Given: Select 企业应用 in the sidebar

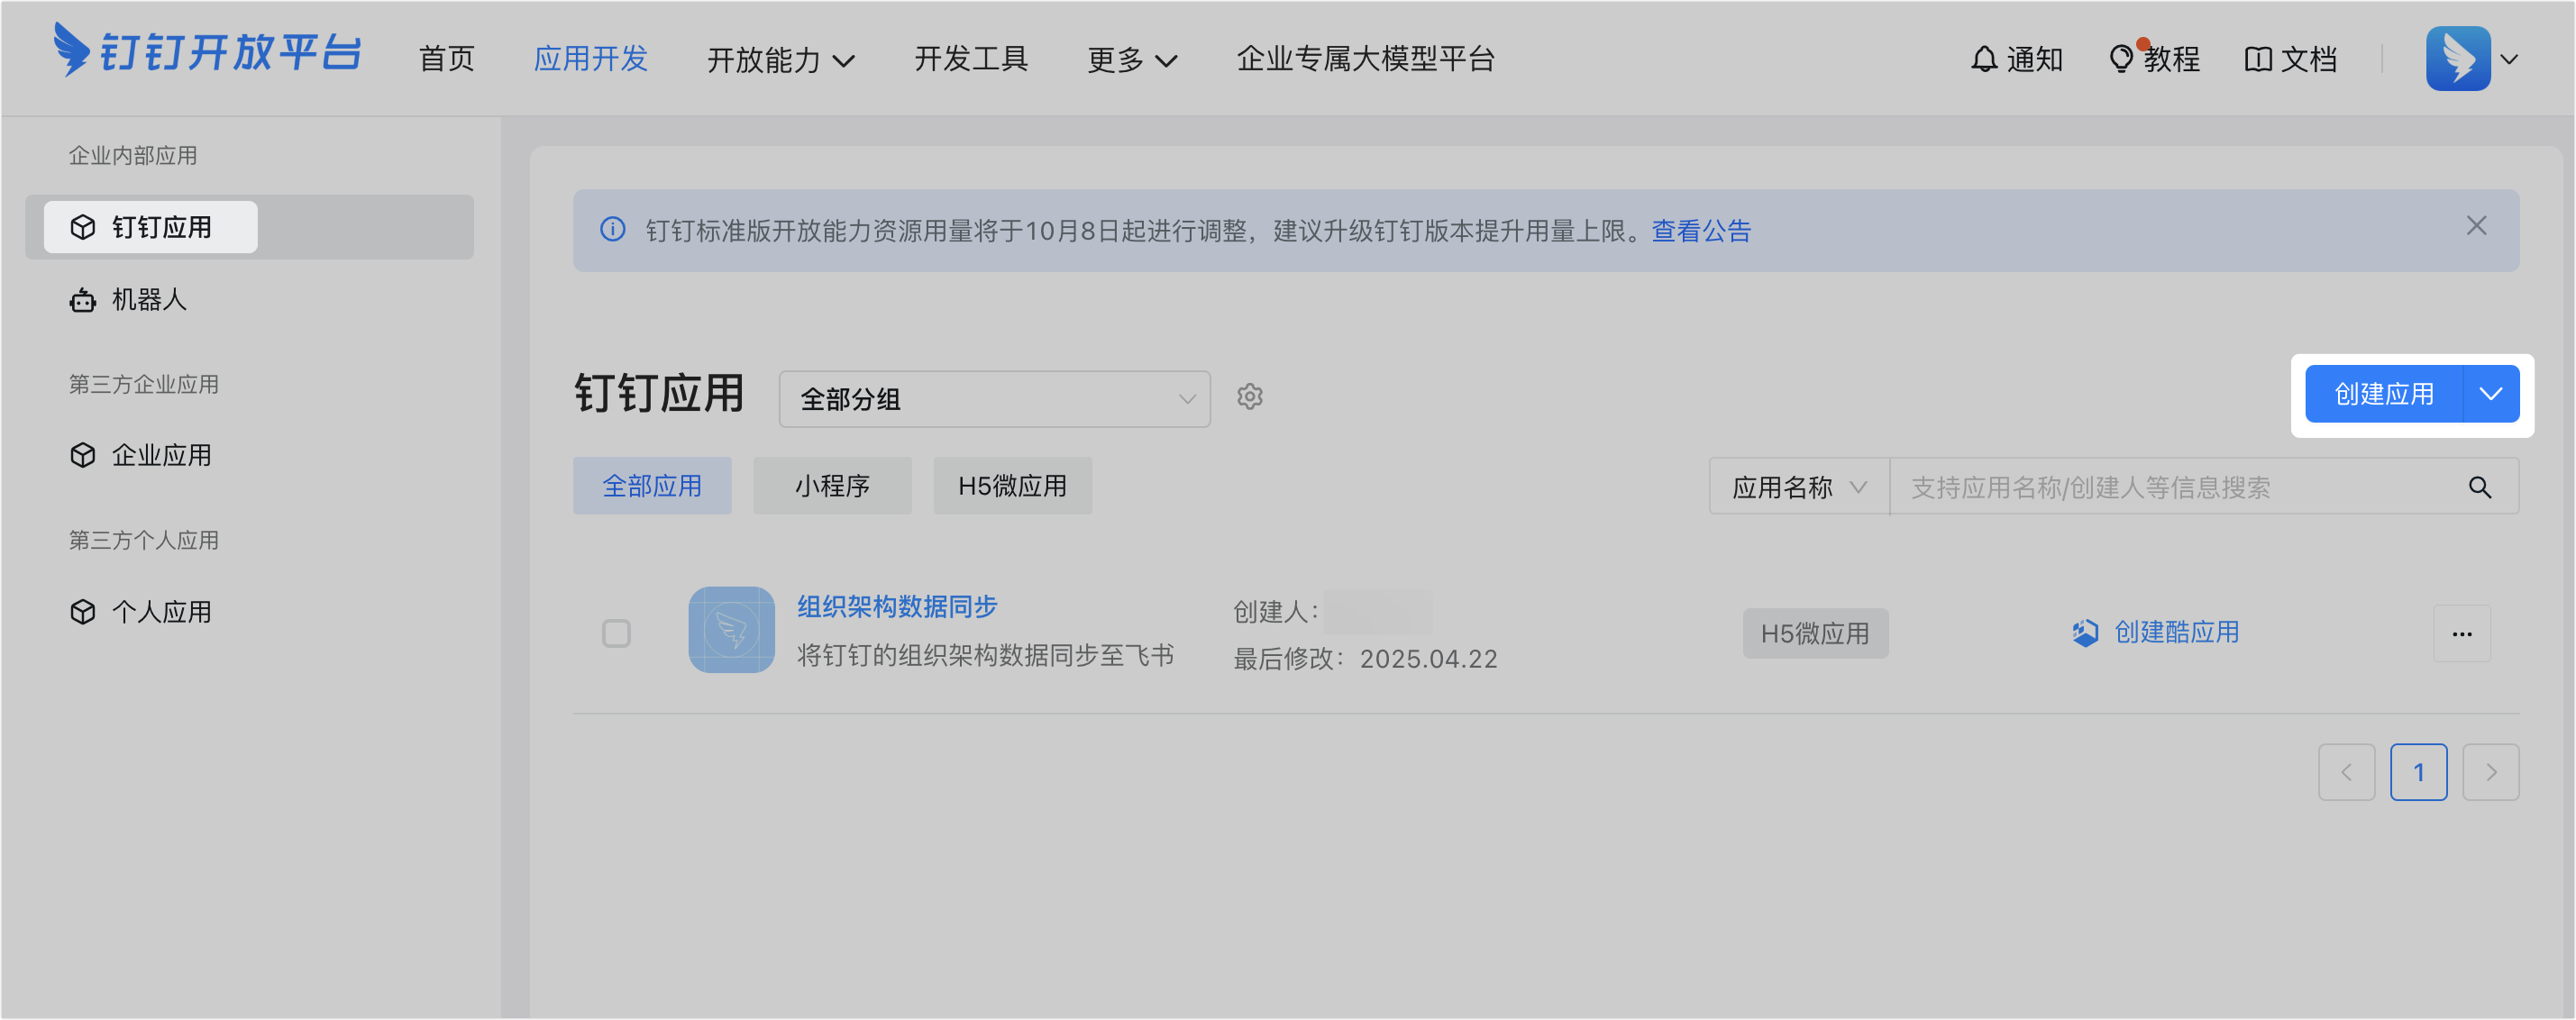Looking at the screenshot, I should click(x=249, y=455).
